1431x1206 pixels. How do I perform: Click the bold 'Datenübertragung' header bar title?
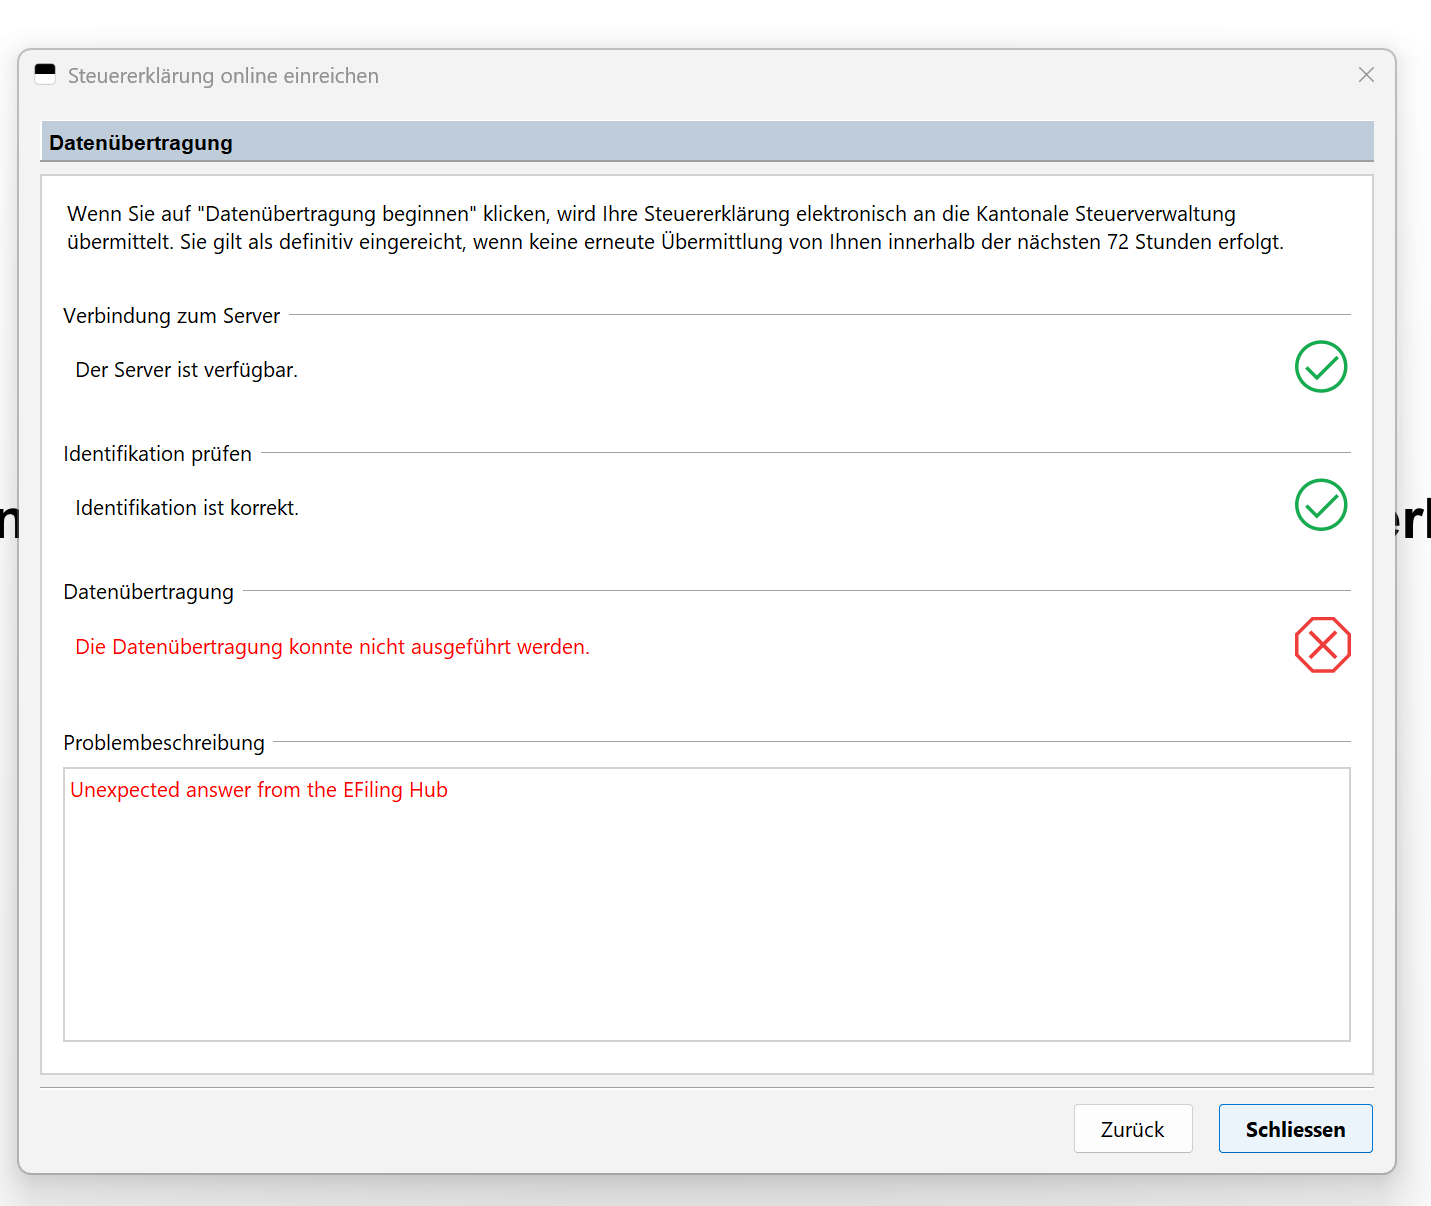141,143
